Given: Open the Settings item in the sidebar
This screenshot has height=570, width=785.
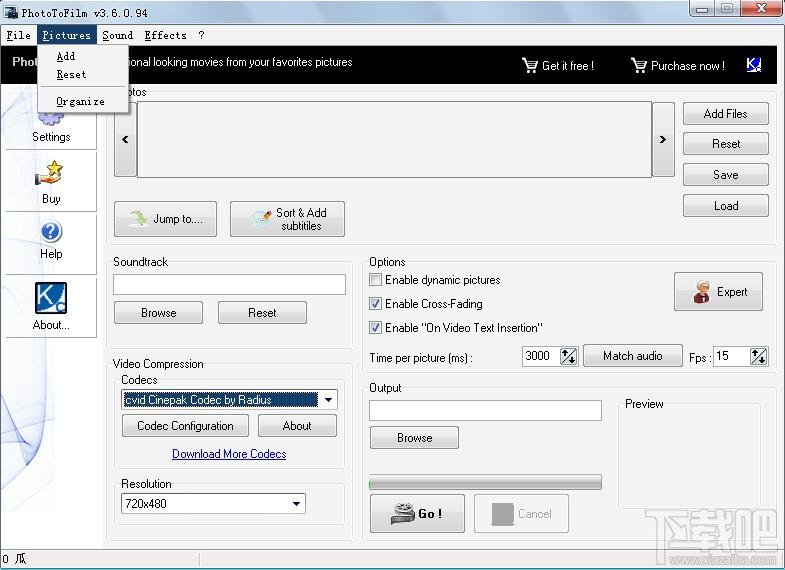Looking at the screenshot, I should coord(51,125).
